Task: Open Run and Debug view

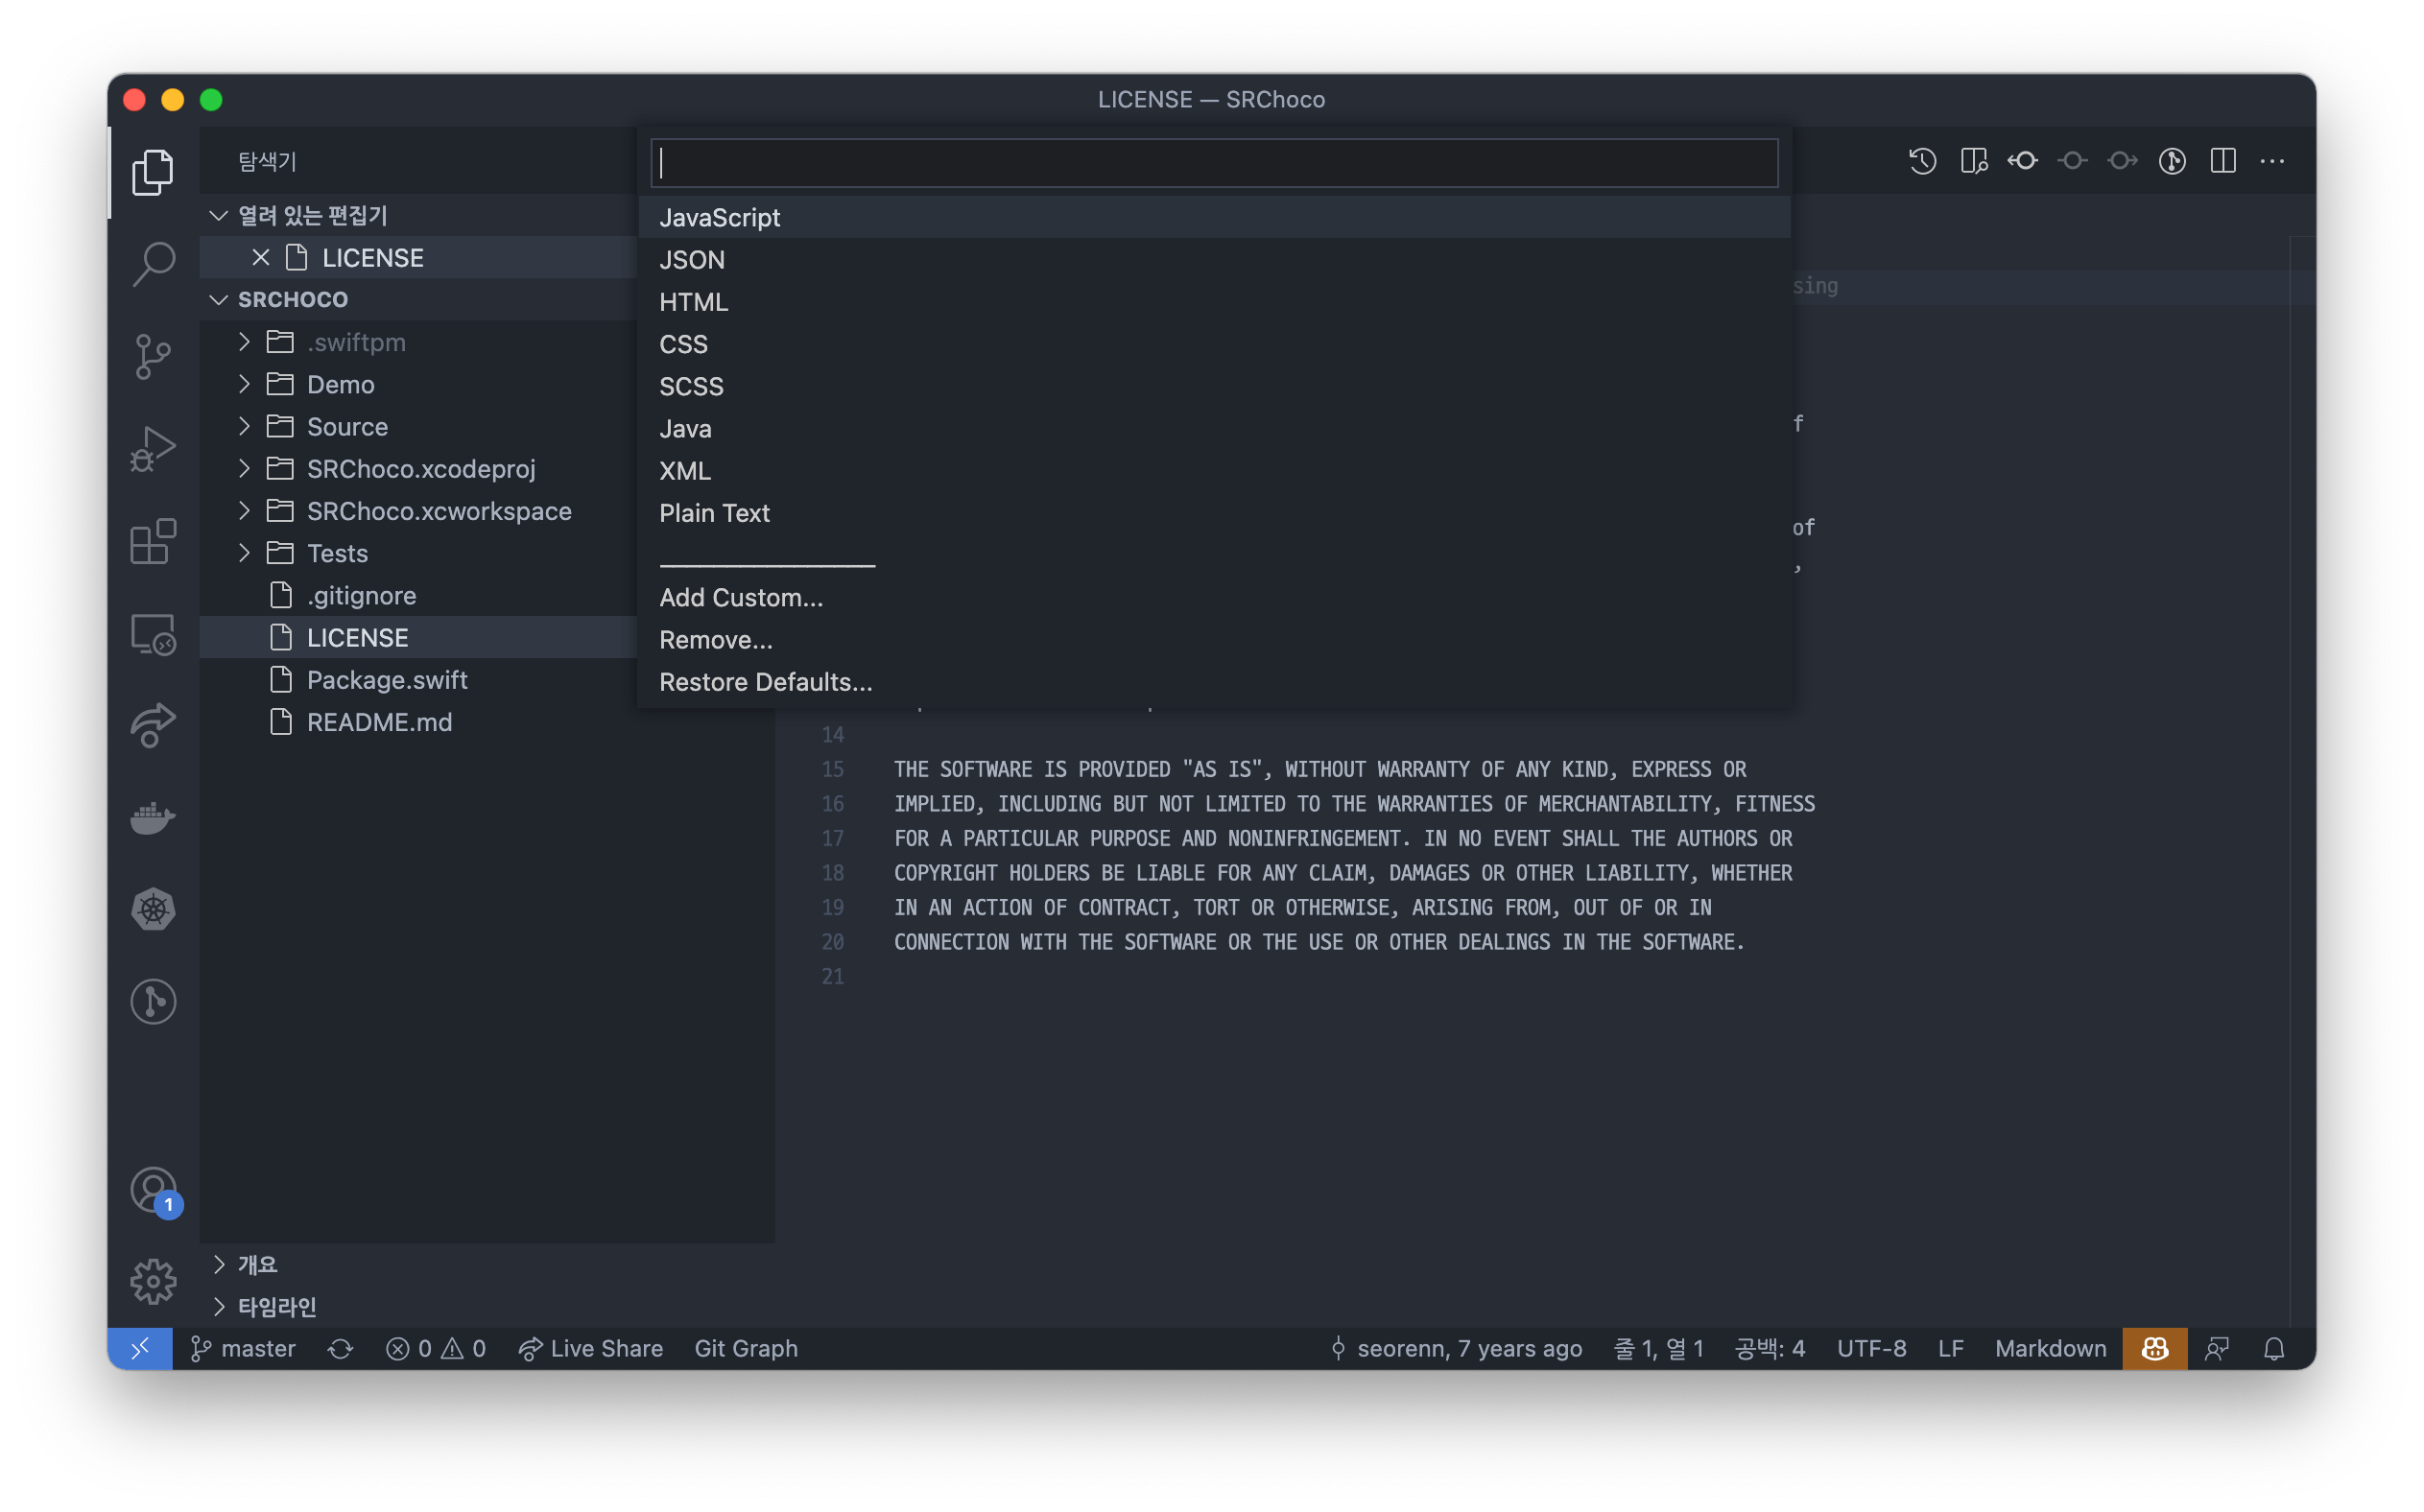Action: (x=153, y=449)
